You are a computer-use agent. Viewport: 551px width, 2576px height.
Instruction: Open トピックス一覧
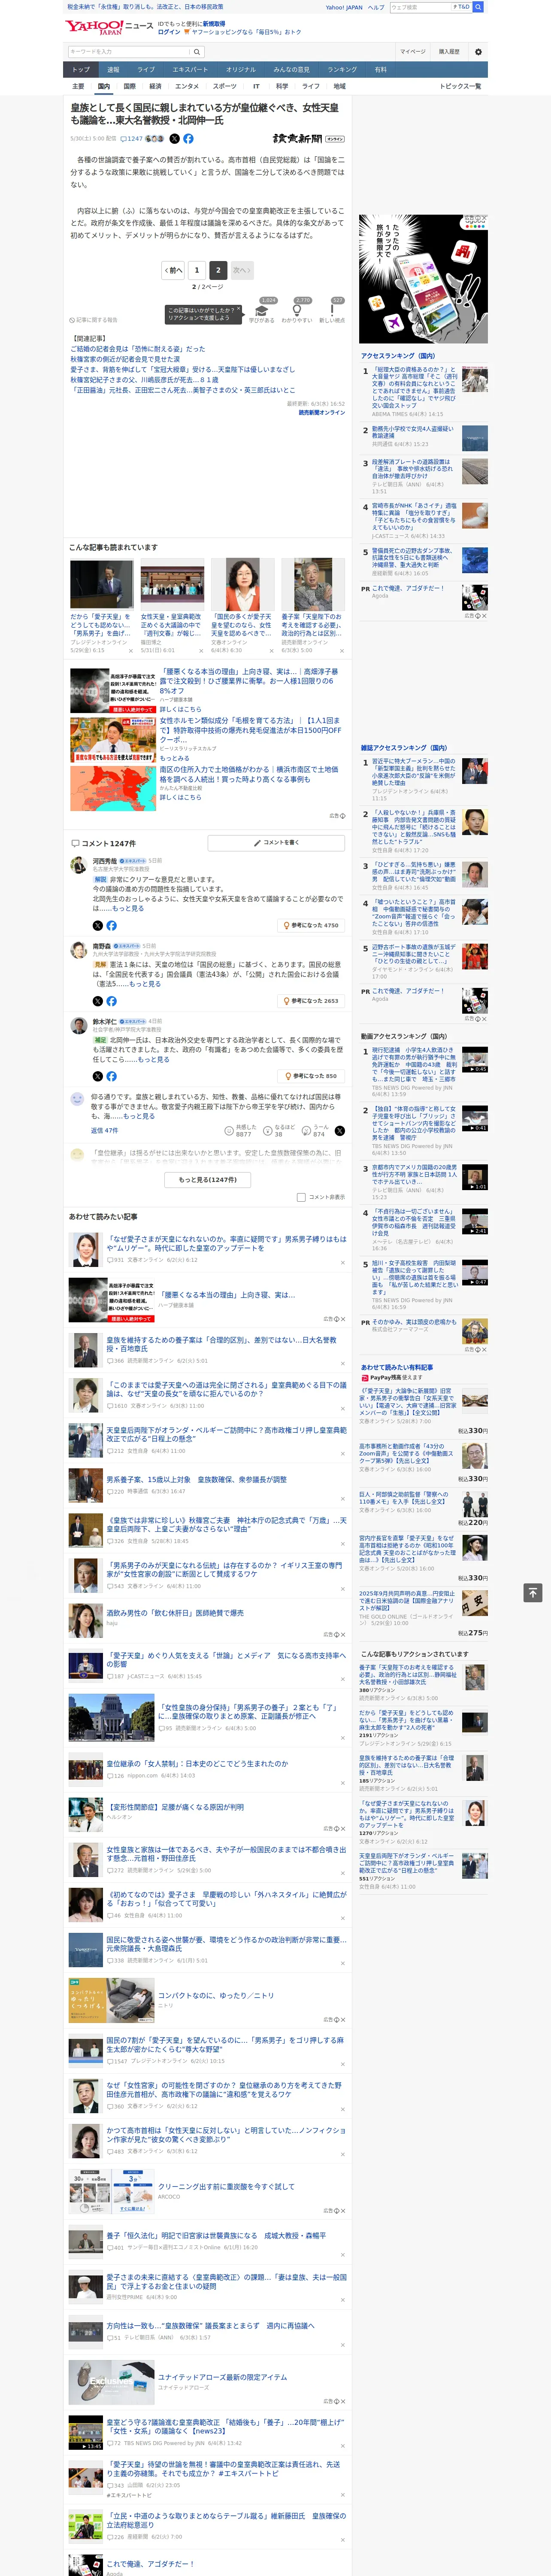[460, 87]
